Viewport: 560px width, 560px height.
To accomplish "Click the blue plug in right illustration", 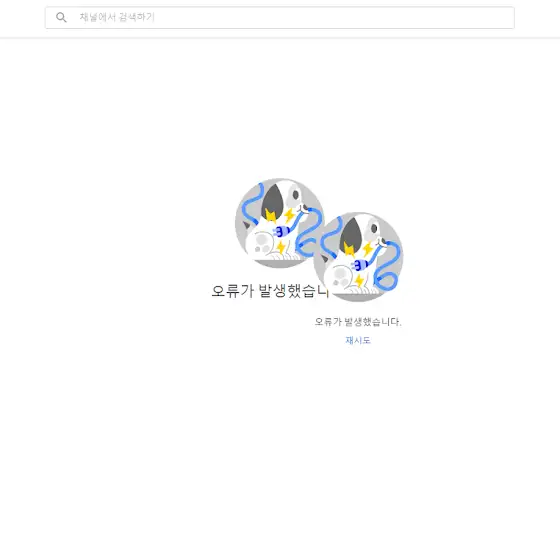I will click(x=360, y=265).
